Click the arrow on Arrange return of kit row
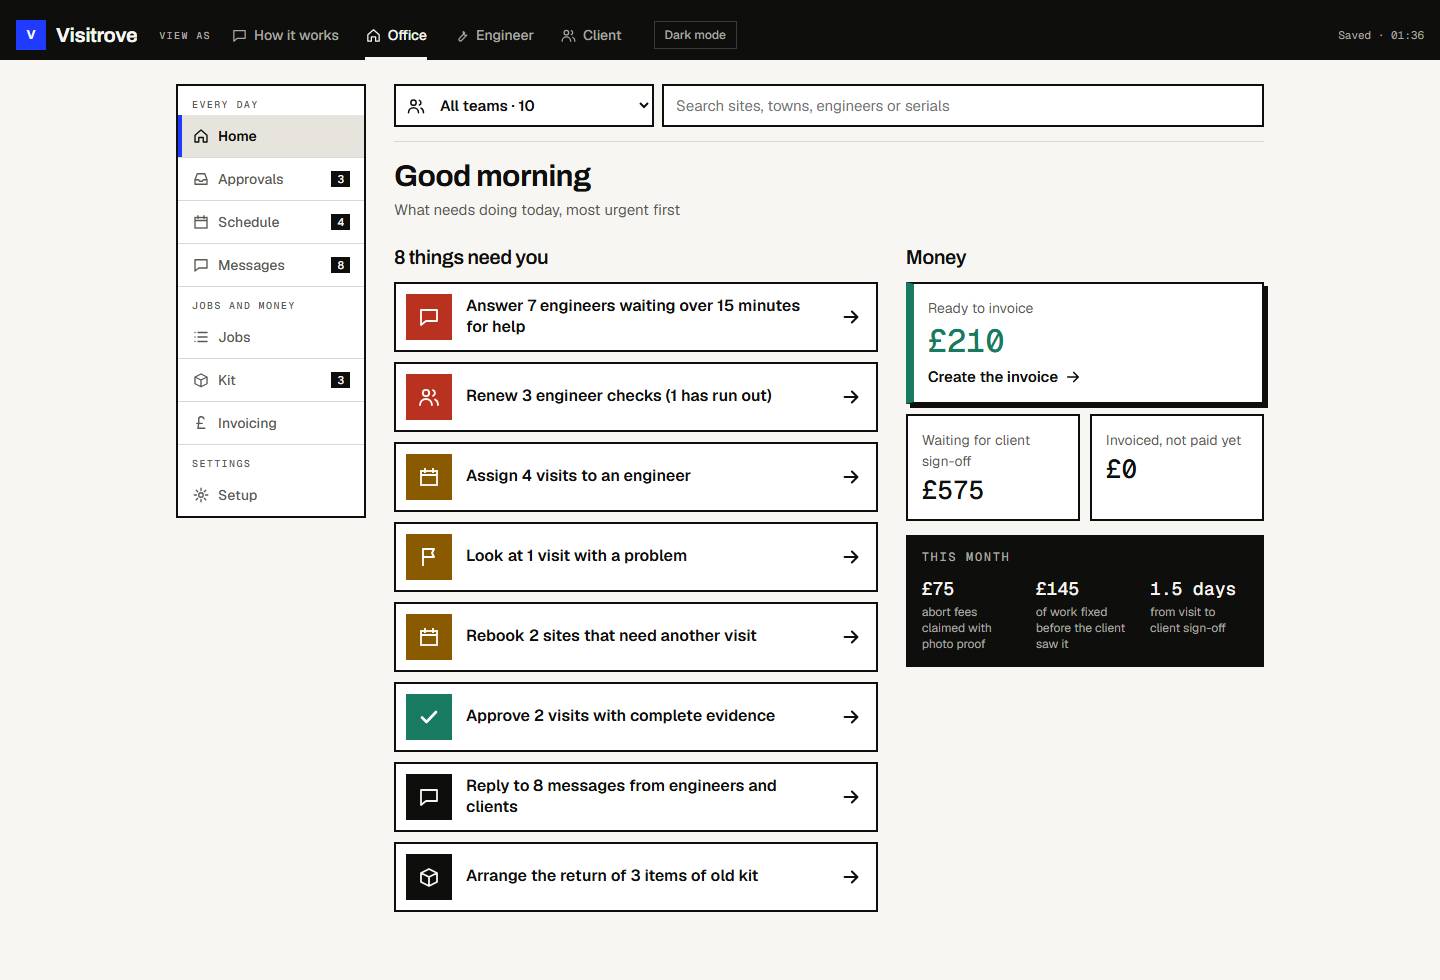 tap(851, 877)
